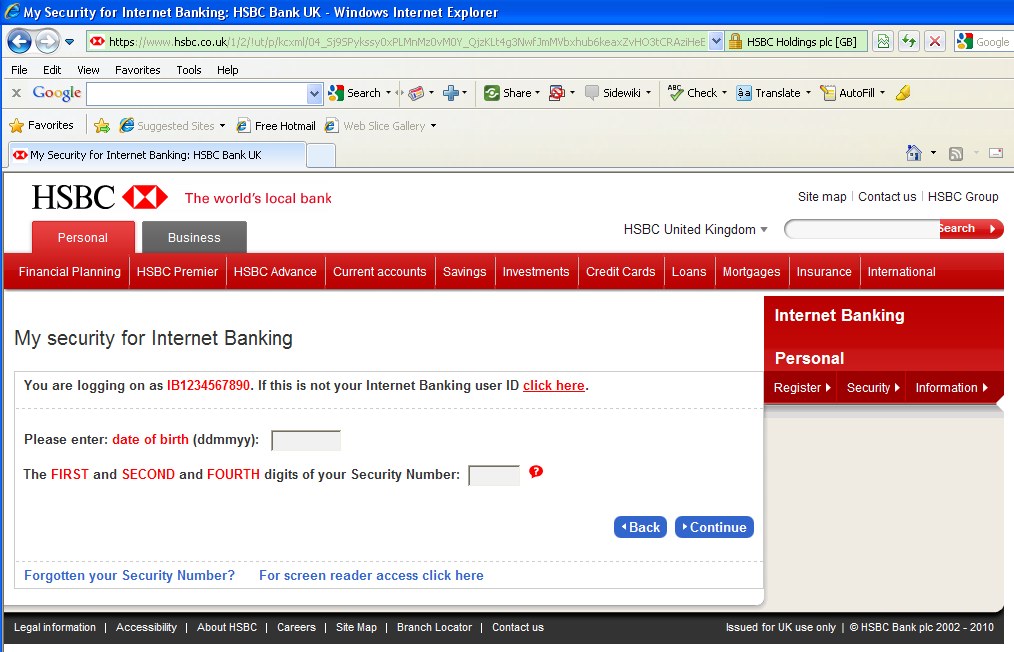1014x652 pixels.
Task: Select the My Security for Internet Banking tab
Action: pos(156,155)
